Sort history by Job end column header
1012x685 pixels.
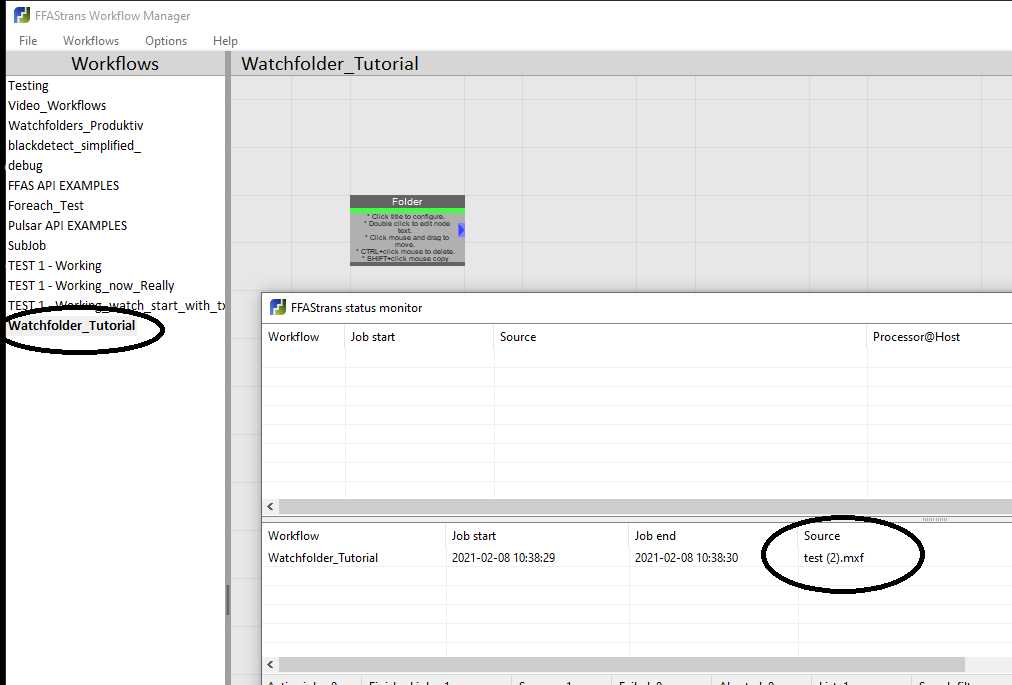[x=655, y=535]
